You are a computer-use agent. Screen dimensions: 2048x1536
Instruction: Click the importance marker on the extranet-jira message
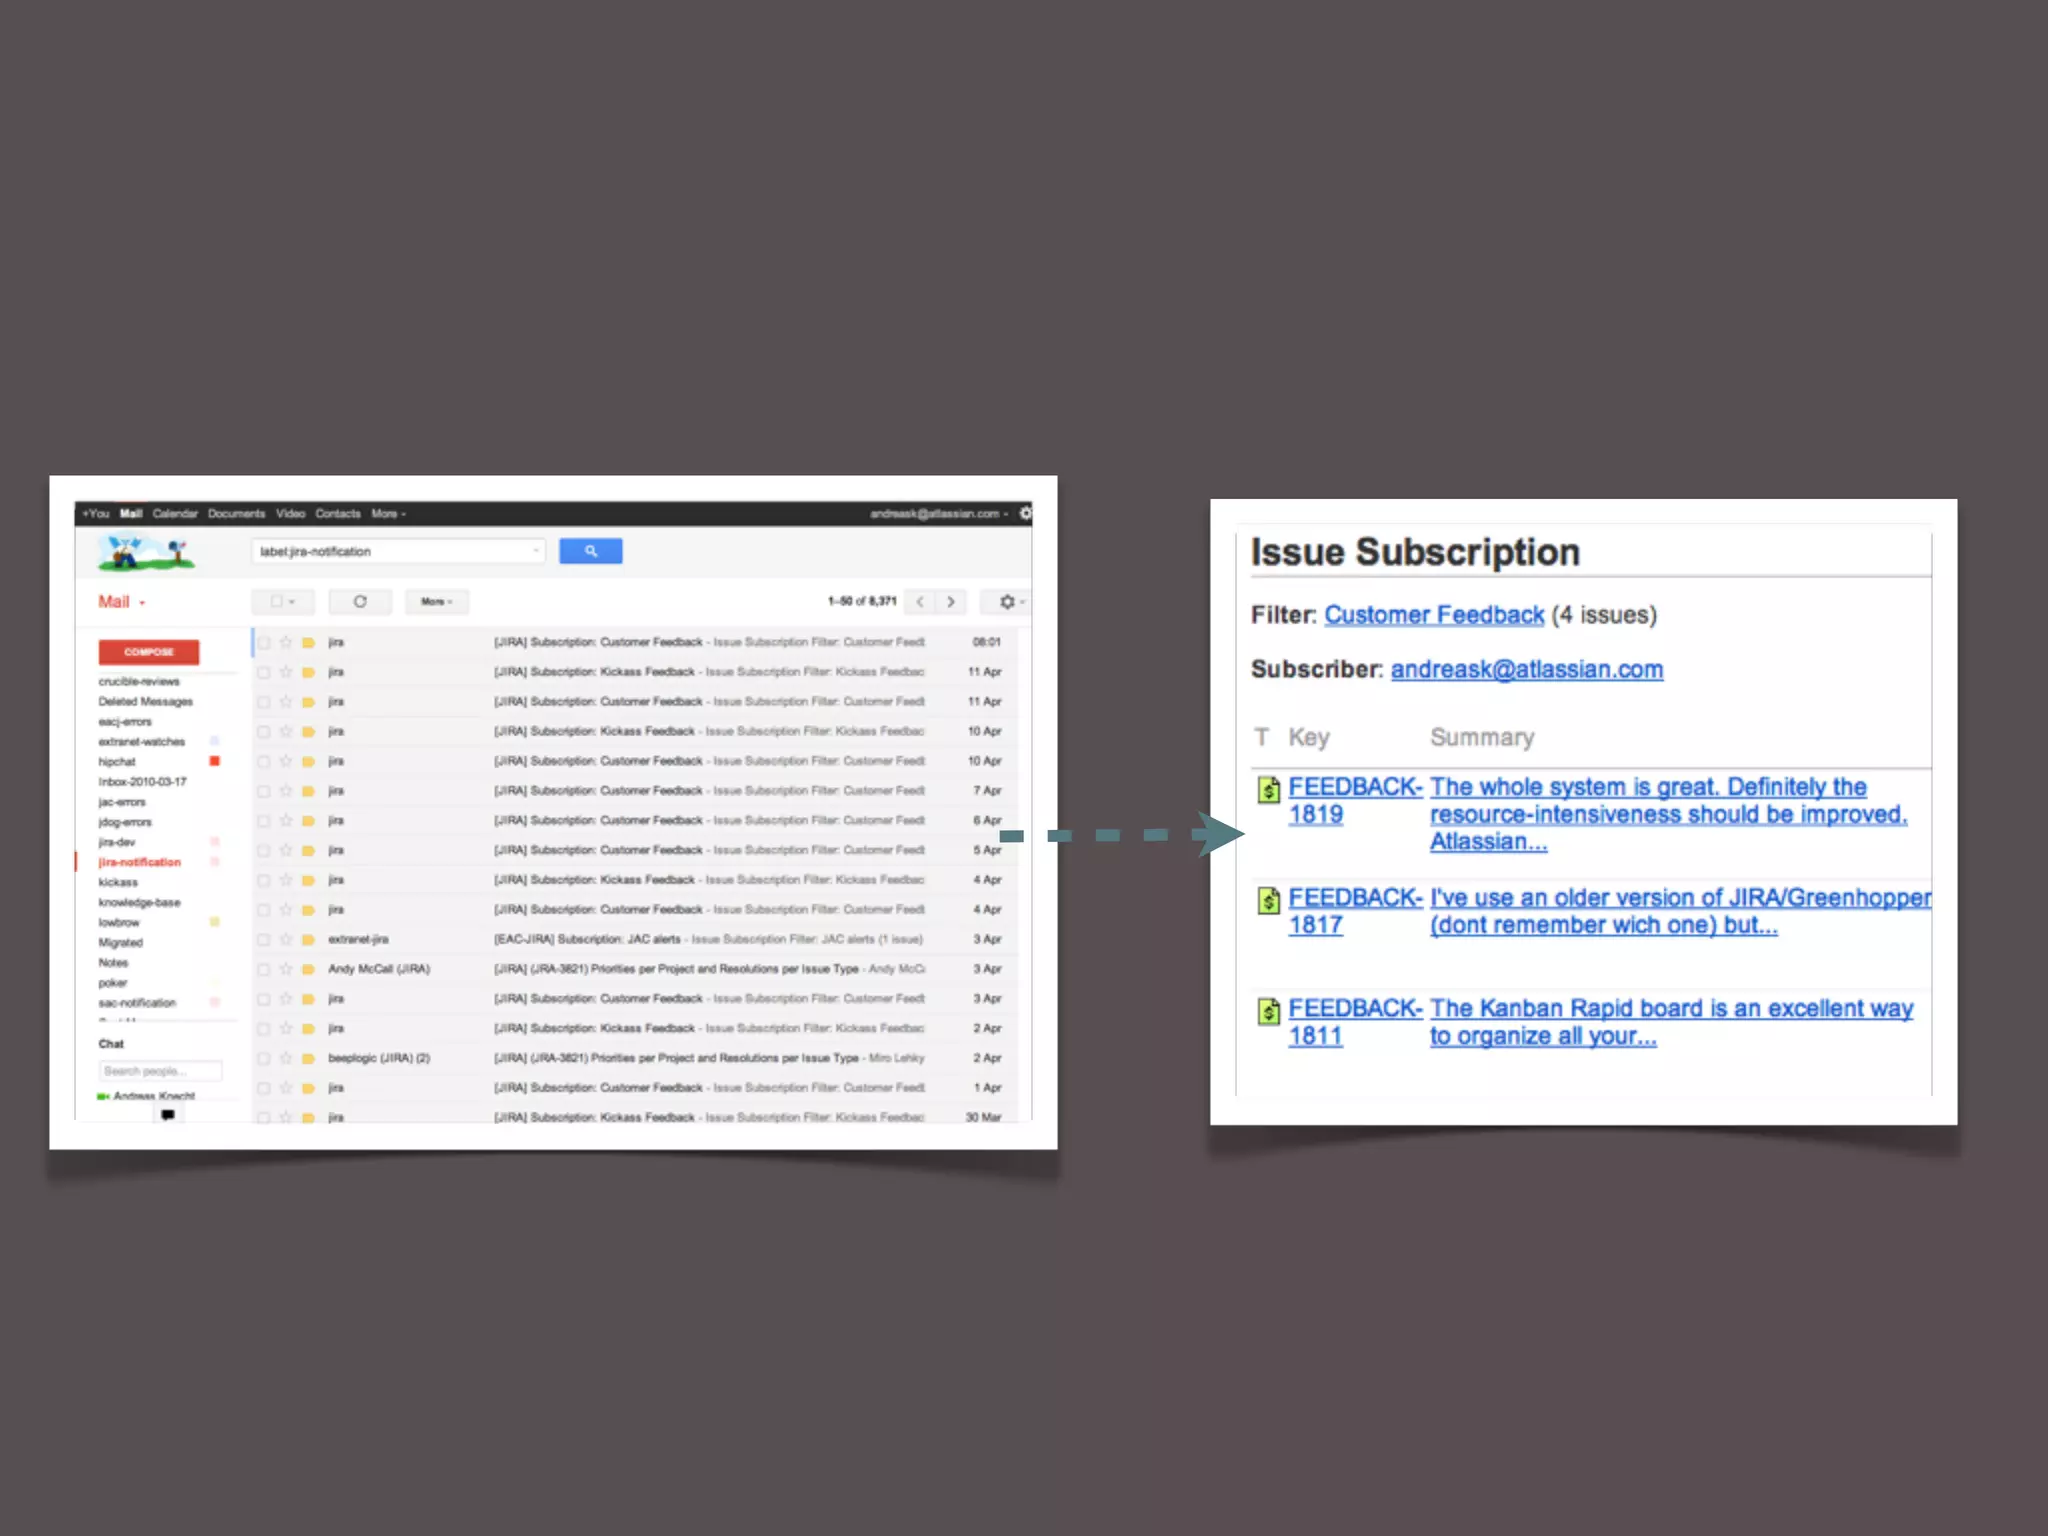[x=308, y=939]
